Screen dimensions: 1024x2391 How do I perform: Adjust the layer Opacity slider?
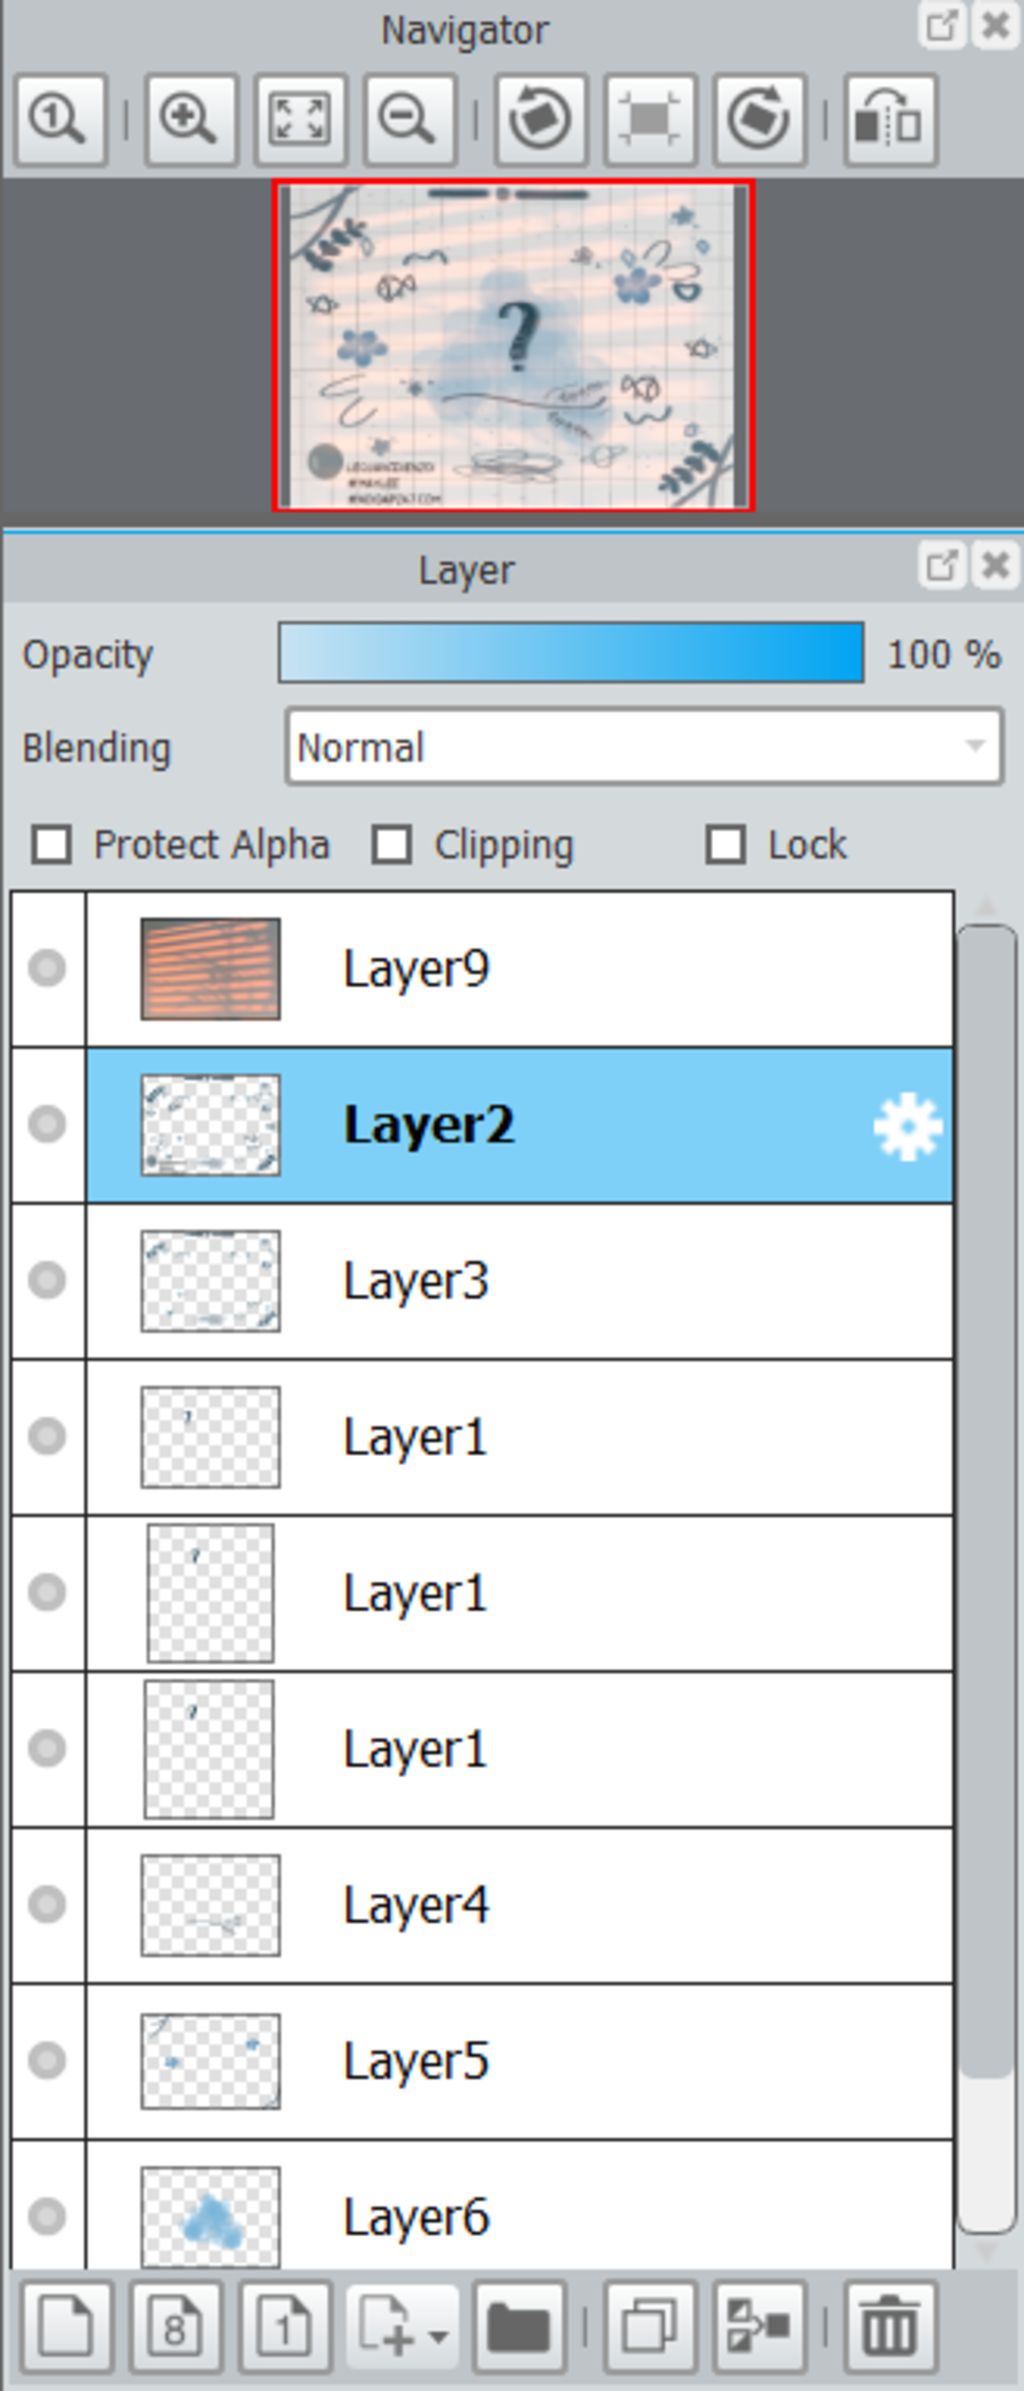571,653
